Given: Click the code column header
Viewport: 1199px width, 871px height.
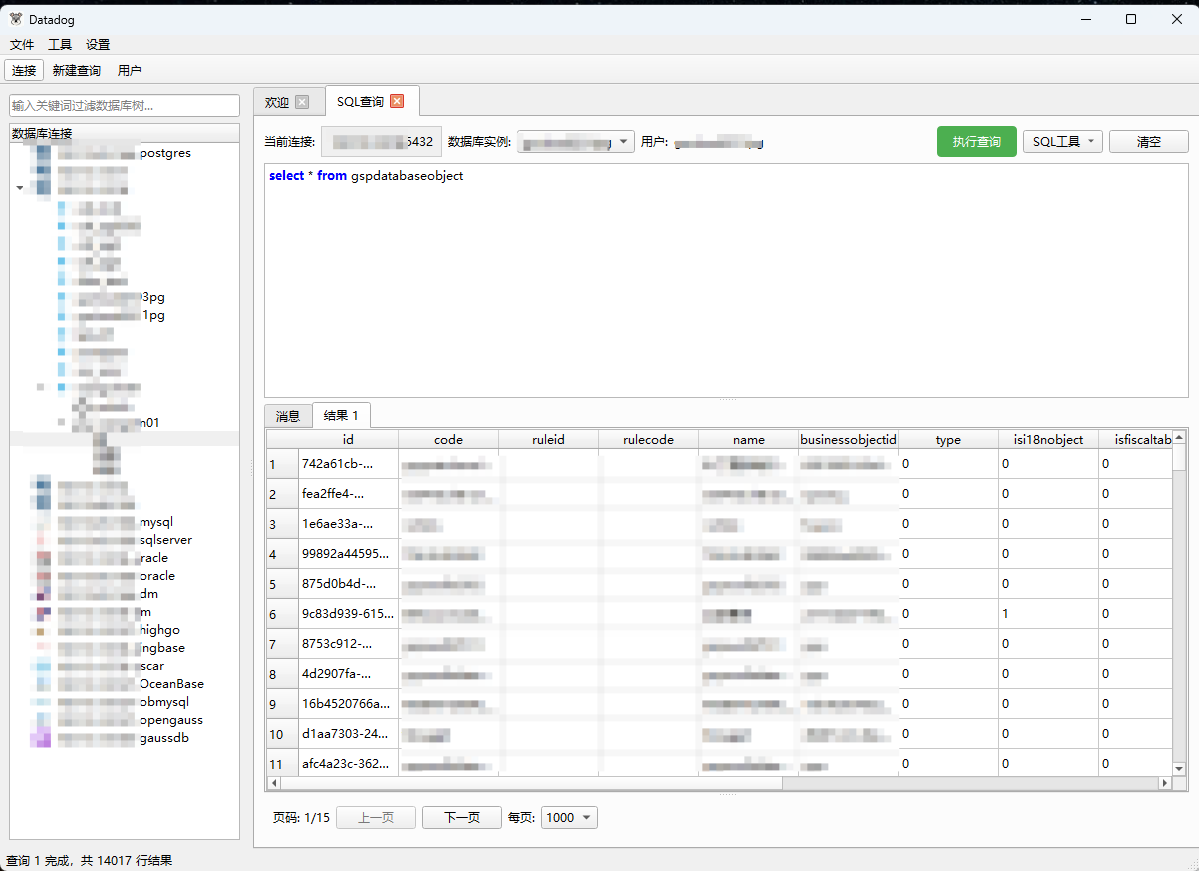Looking at the screenshot, I should click(448, 439).
